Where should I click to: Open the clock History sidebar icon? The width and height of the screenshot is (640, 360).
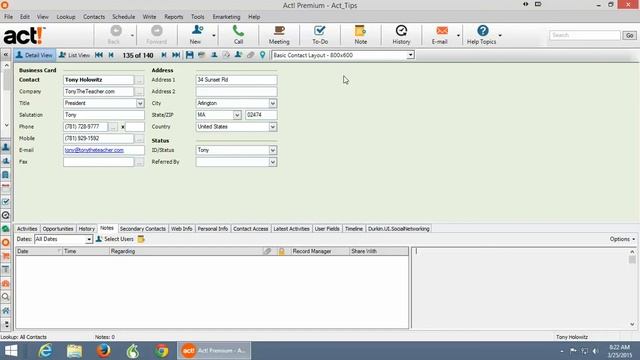(6, 215)
